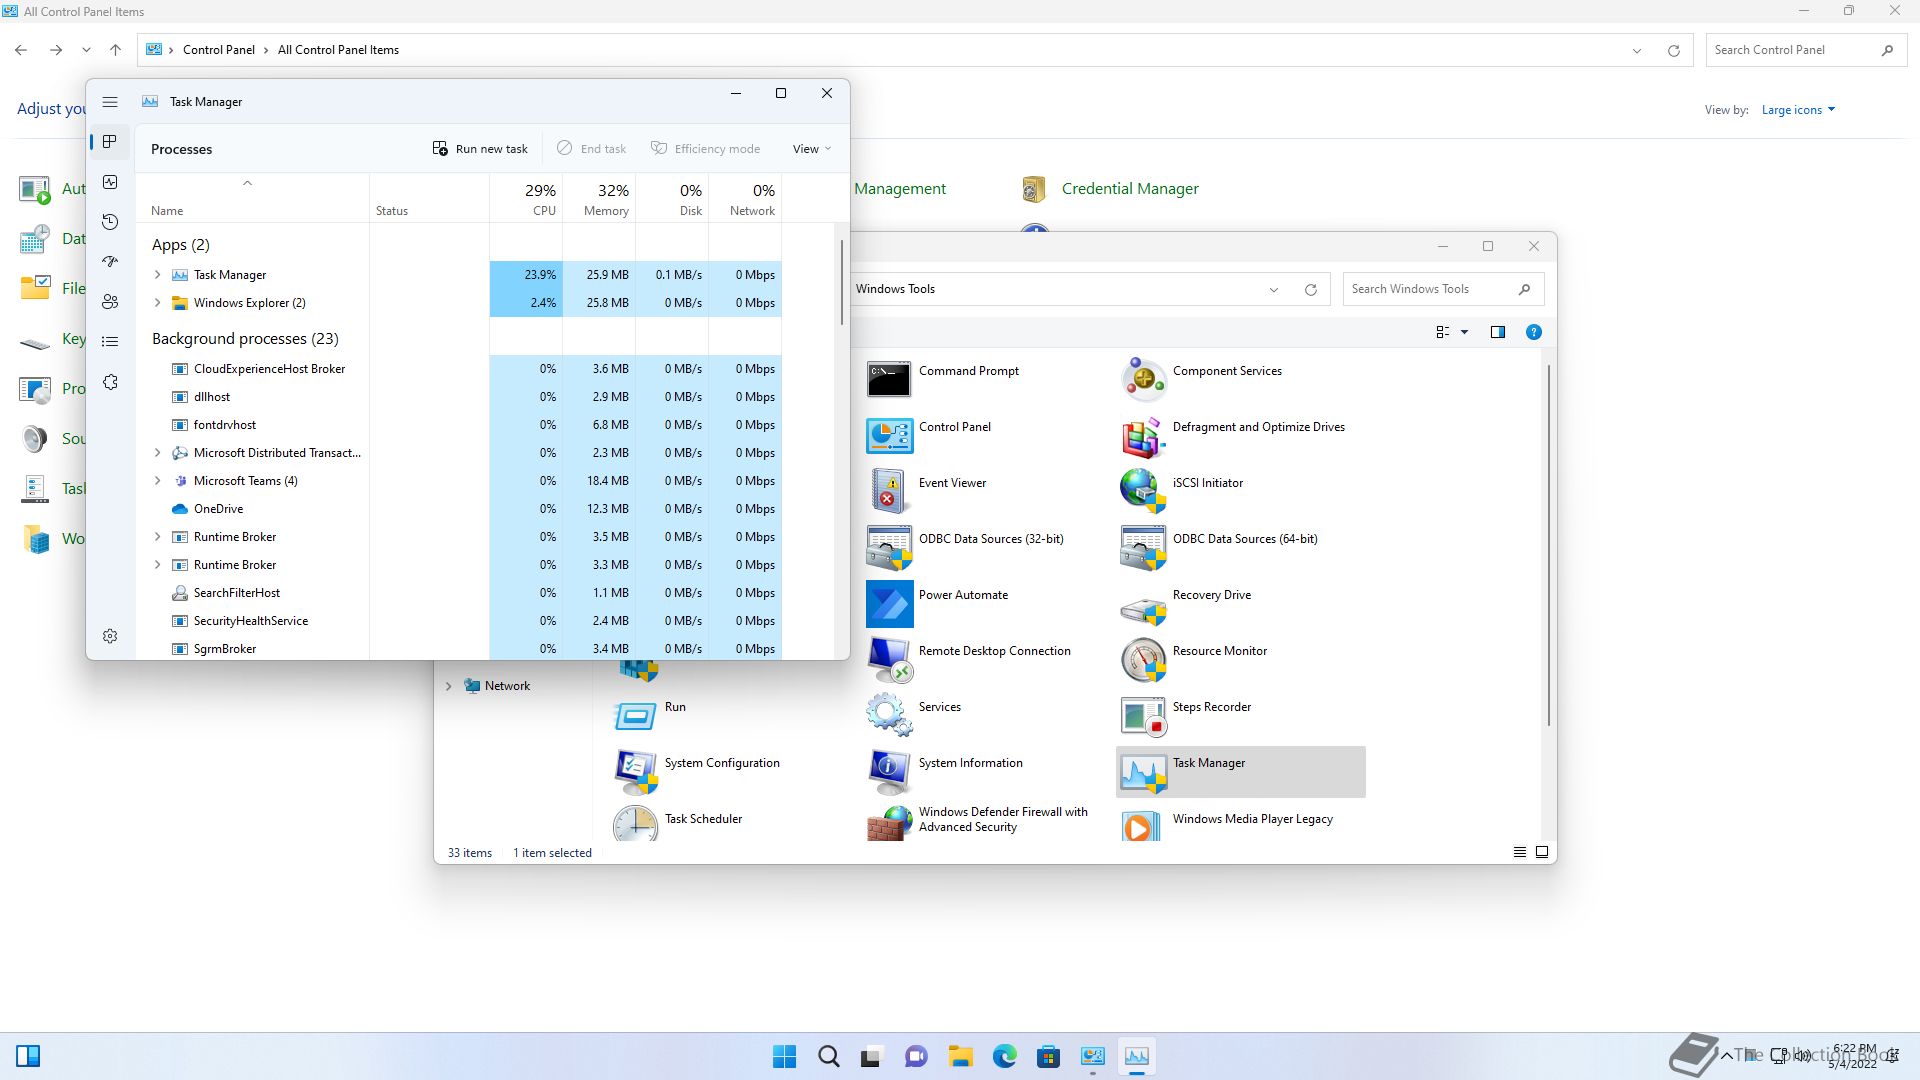Click Remote Desktop Connection icon
This screenshot has height=1080, width=1920.
[x=888, y=659]
